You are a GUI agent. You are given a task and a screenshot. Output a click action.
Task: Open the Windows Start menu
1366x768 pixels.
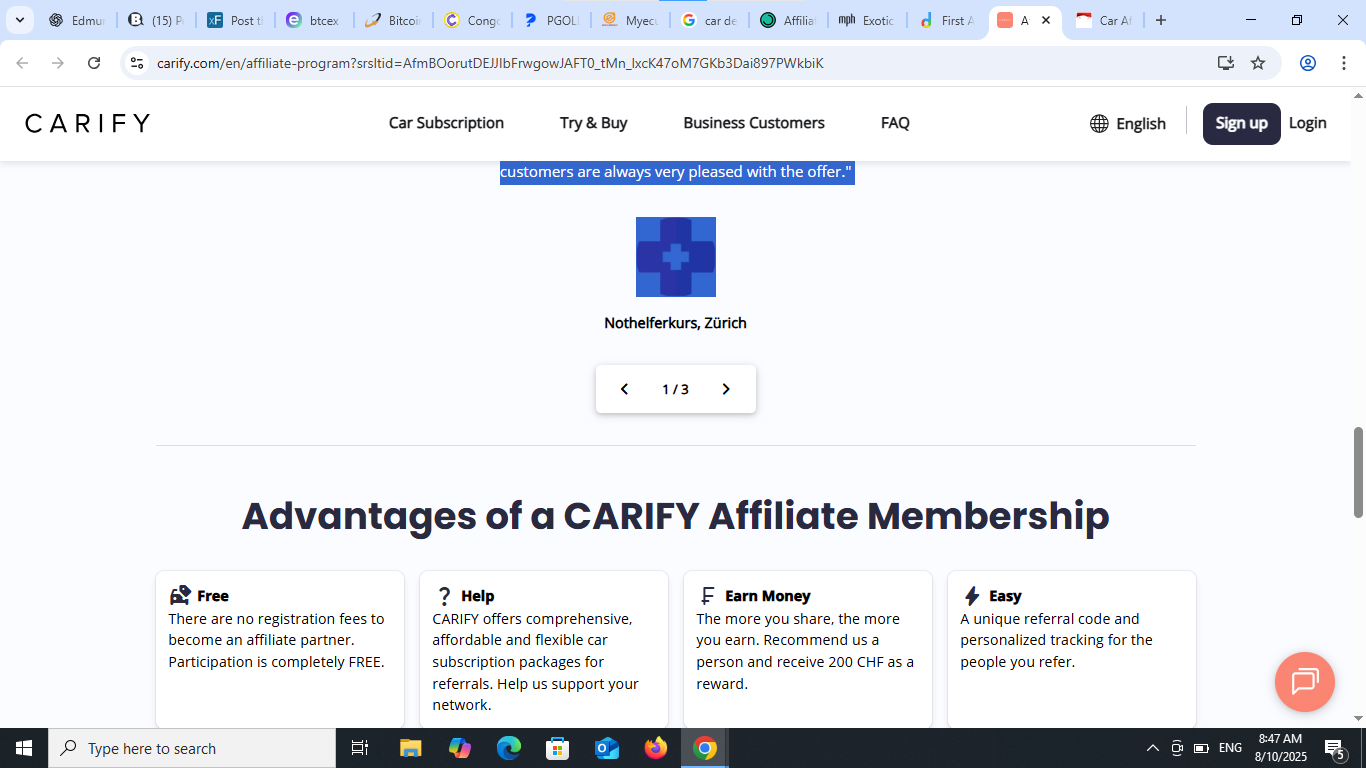[24, 748]
